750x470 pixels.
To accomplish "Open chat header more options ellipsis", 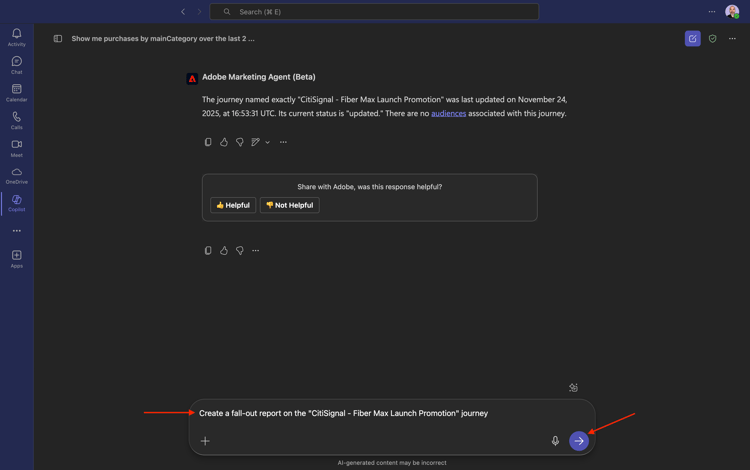I will (732, 39).
